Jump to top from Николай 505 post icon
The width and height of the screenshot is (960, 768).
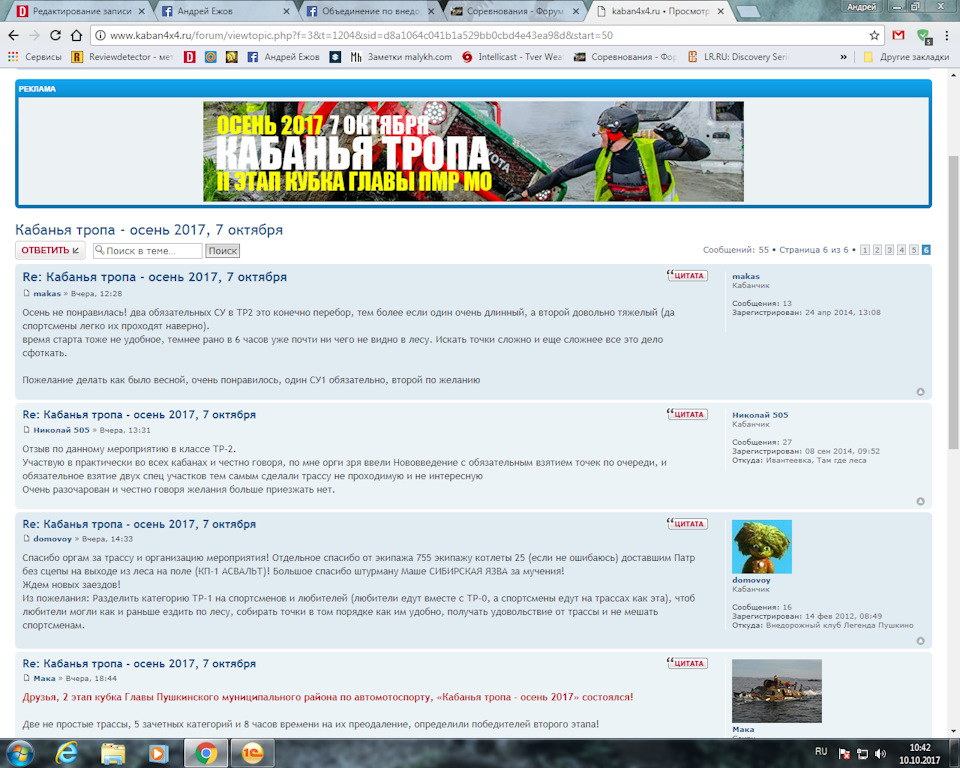[x=920, y=502]
